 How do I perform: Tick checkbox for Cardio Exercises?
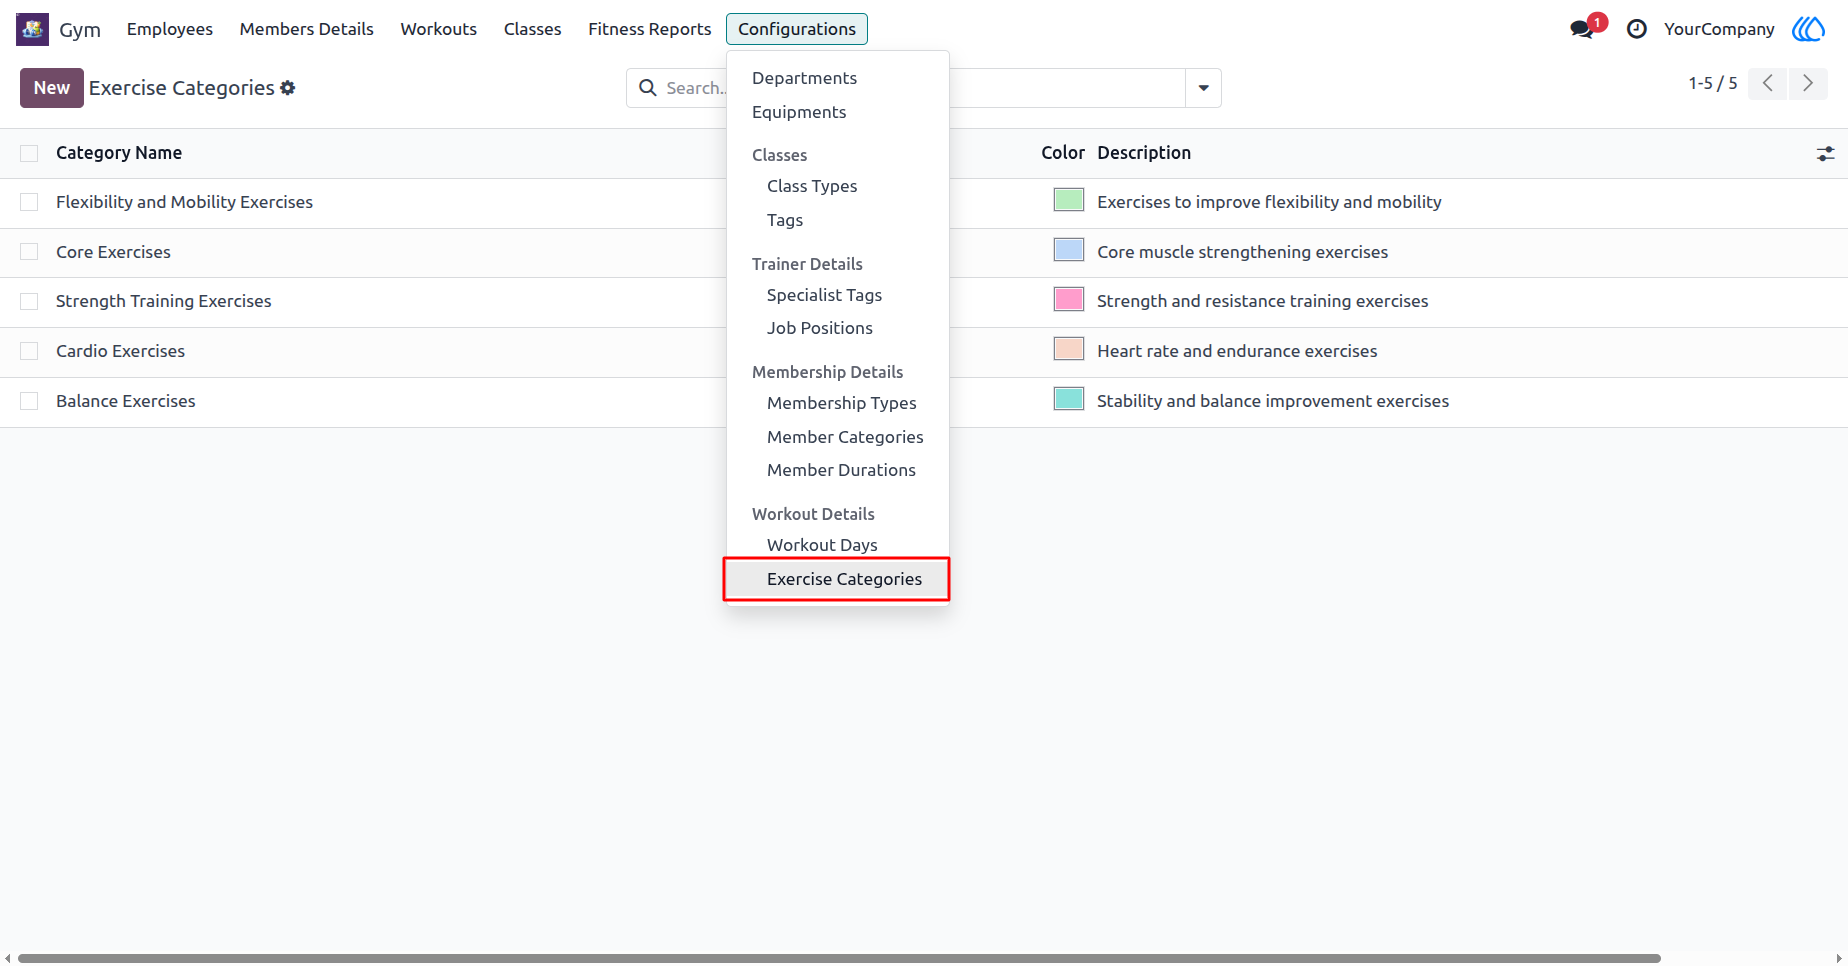29,351
